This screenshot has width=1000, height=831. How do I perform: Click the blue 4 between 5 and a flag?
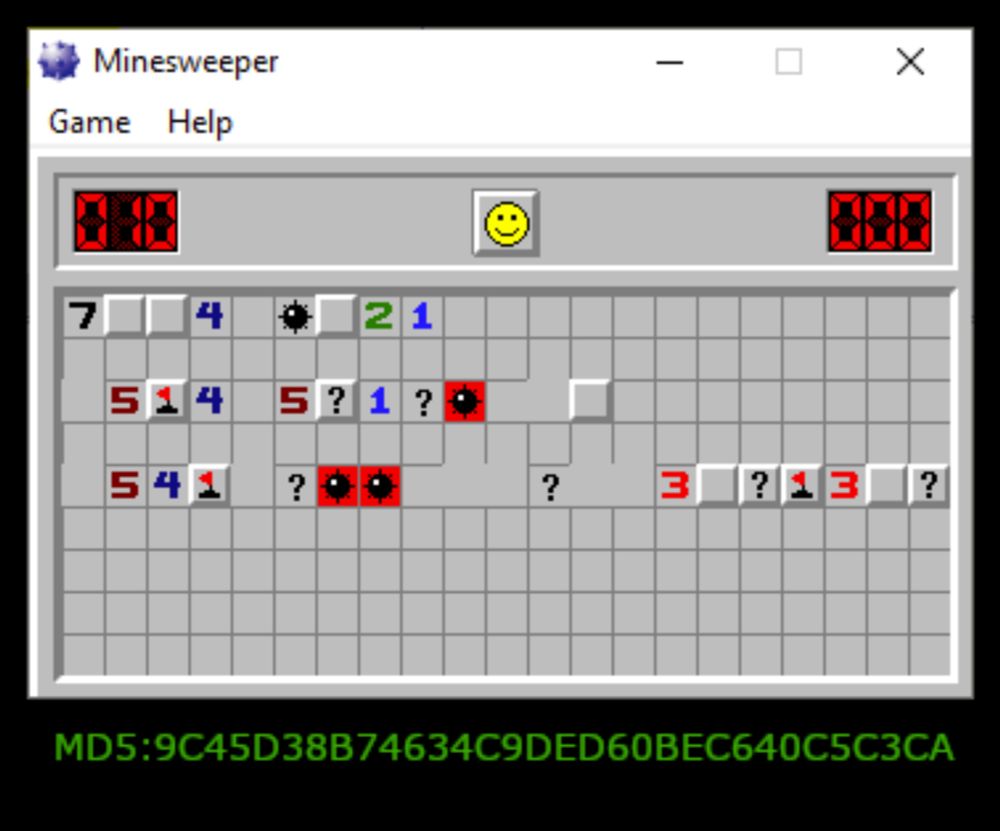(167, 486)
